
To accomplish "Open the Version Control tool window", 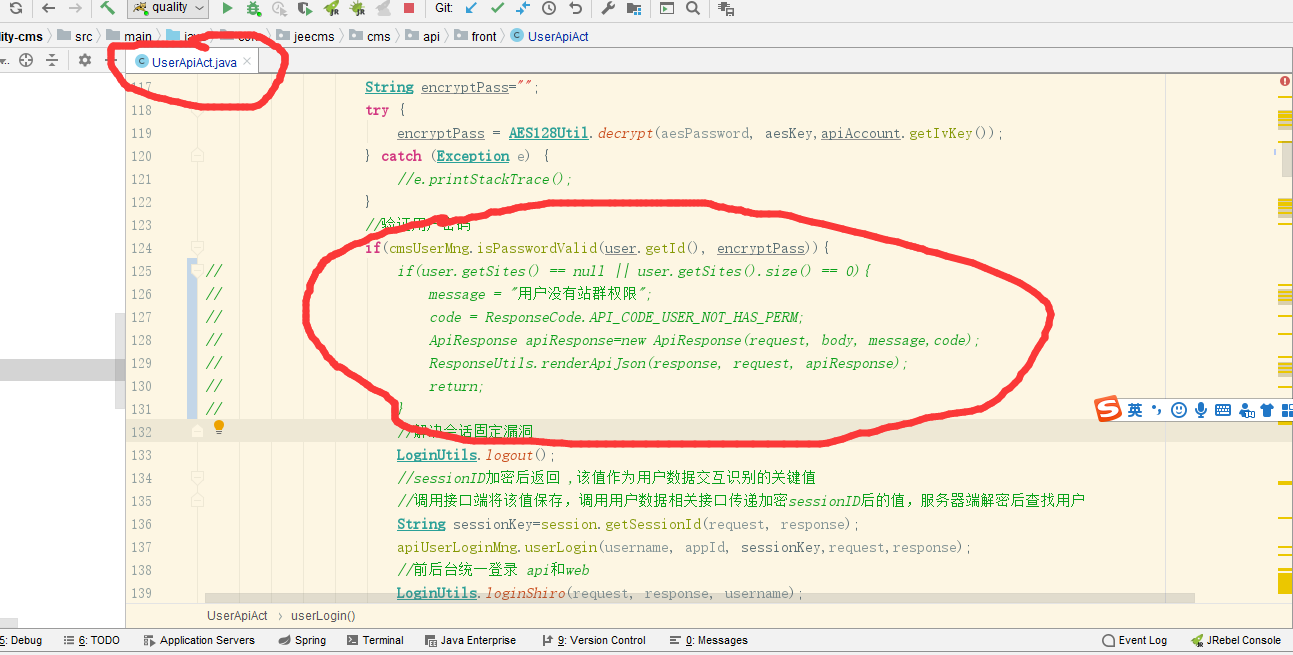I will pyautogui.click(x=594, y=640).
